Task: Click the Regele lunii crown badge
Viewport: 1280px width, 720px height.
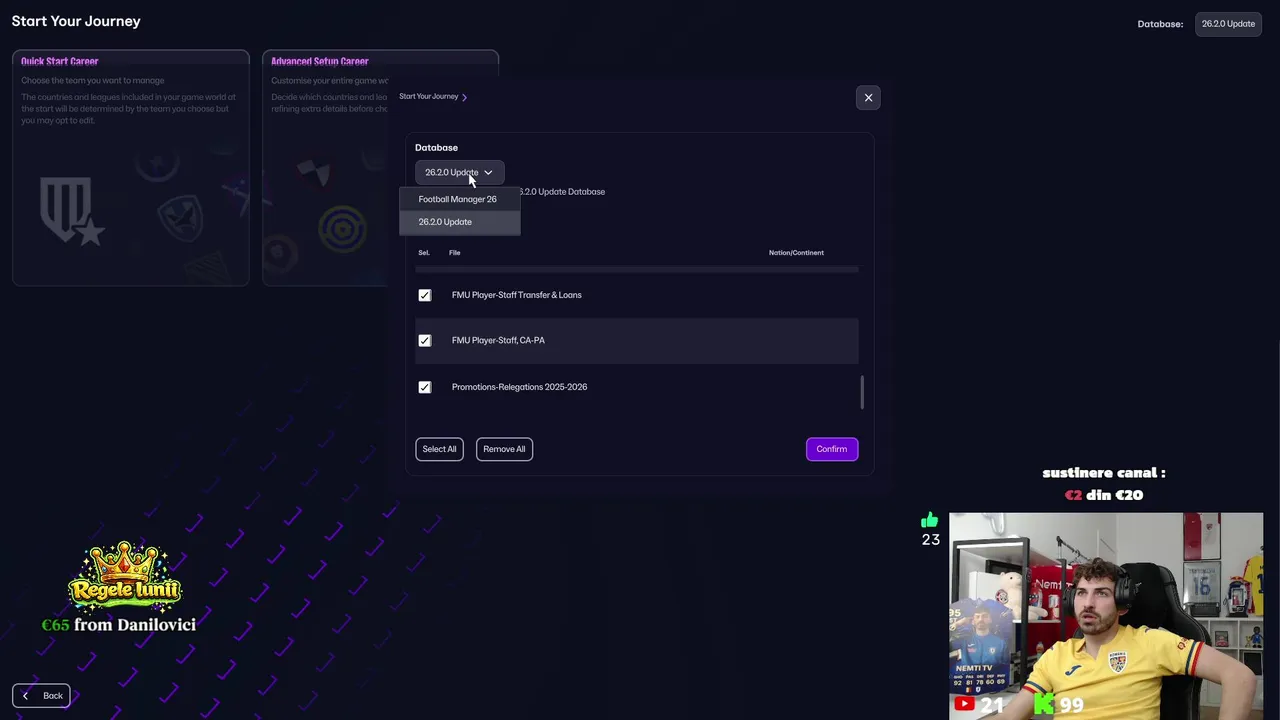Action: coord(125,576)
